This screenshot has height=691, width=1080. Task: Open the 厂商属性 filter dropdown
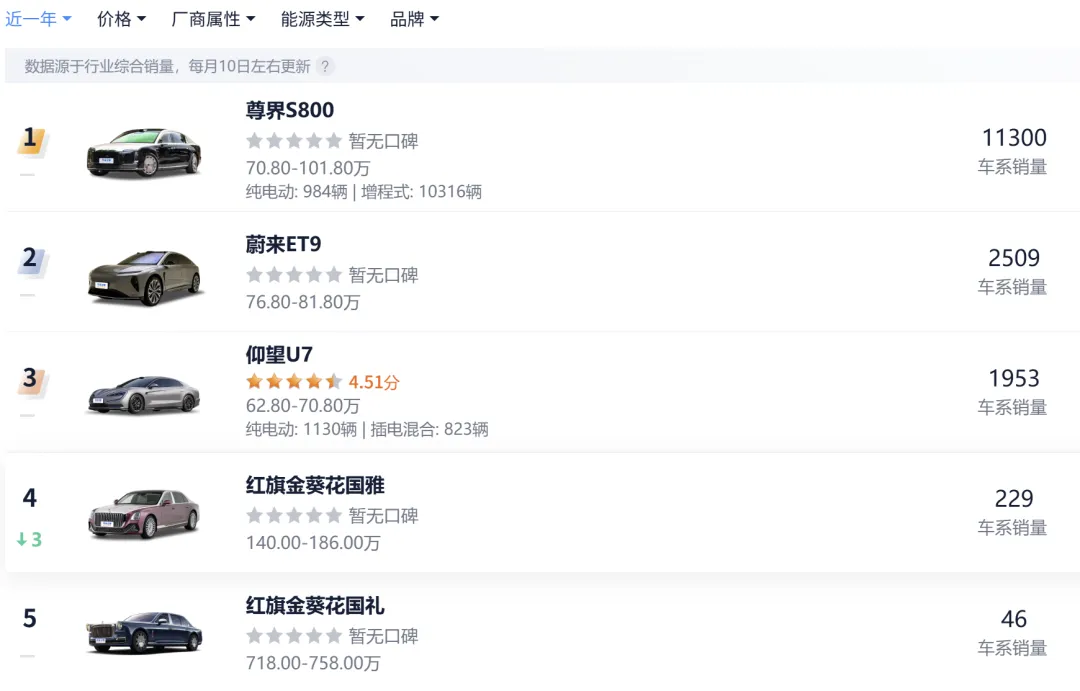[x=213, y=19]
